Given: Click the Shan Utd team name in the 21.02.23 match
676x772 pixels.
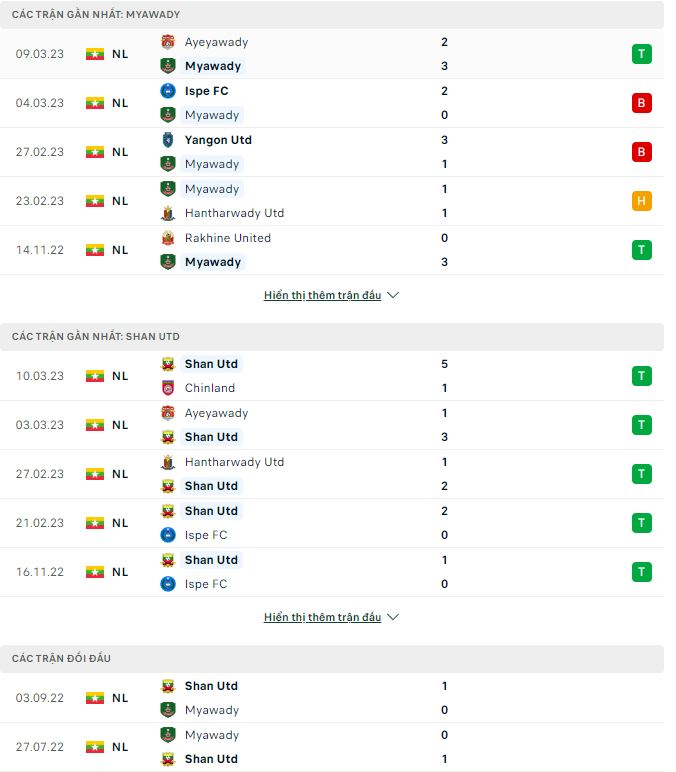Looking at the screenshot, I should (211, 511).
